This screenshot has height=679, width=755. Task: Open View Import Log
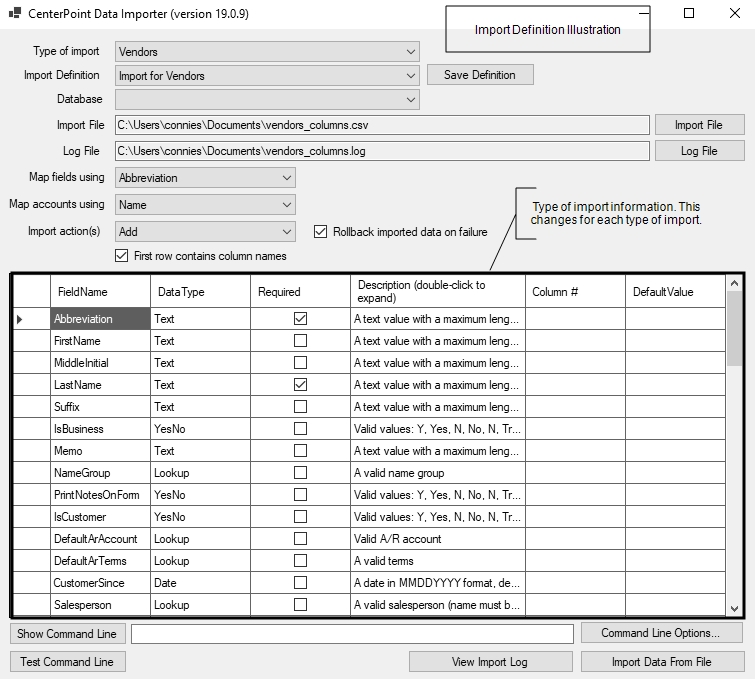490,662
